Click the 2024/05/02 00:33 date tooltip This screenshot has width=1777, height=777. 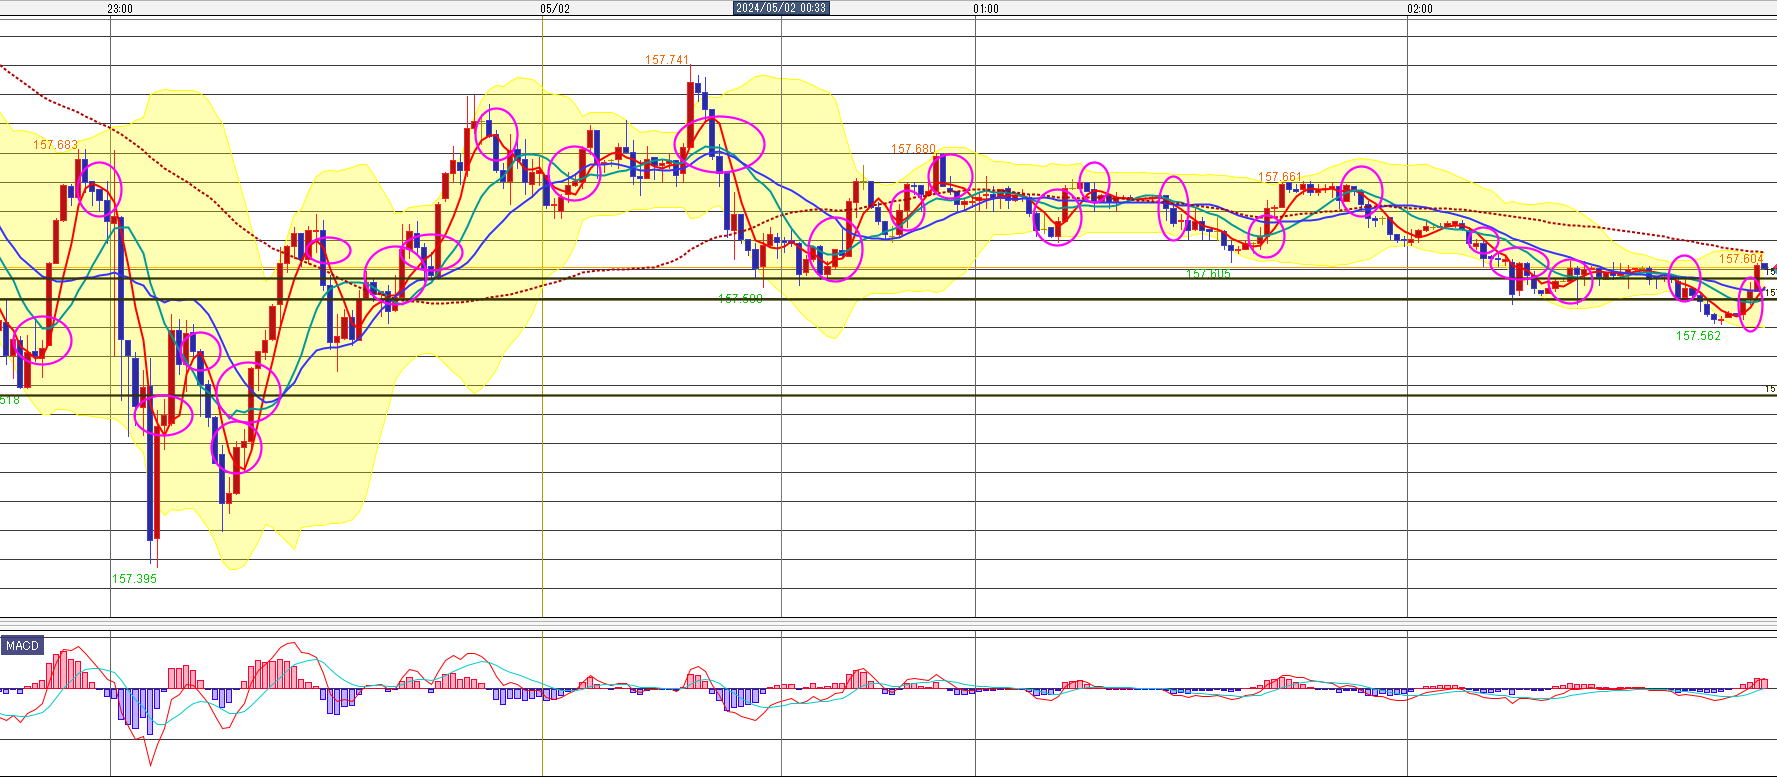point(781,8)
